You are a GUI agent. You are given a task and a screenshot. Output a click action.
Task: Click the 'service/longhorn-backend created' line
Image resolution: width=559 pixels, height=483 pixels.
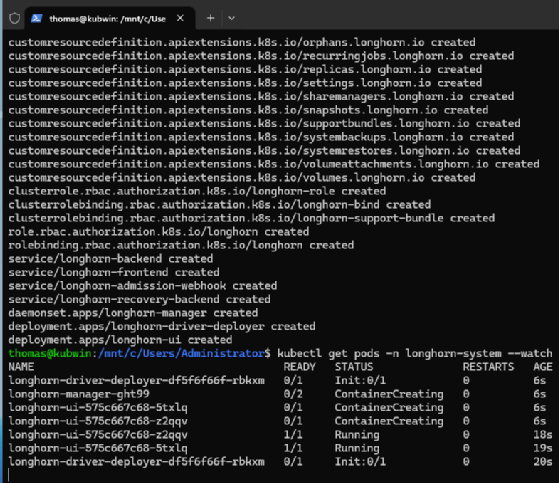click(111, 259)
